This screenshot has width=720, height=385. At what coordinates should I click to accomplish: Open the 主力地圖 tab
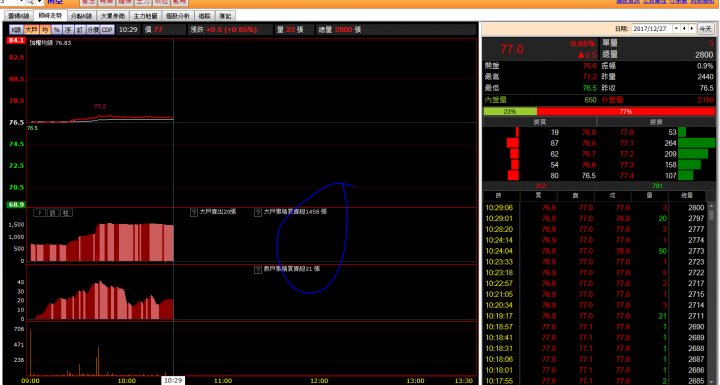[145, 16]
